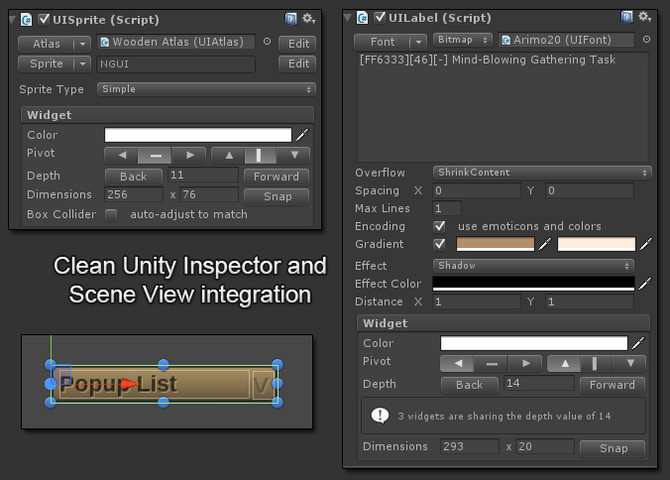The height and width of the screenshot is (480, 670).
Task: Click object picker circle beside Arimo20 font
Action: [646, 39]
